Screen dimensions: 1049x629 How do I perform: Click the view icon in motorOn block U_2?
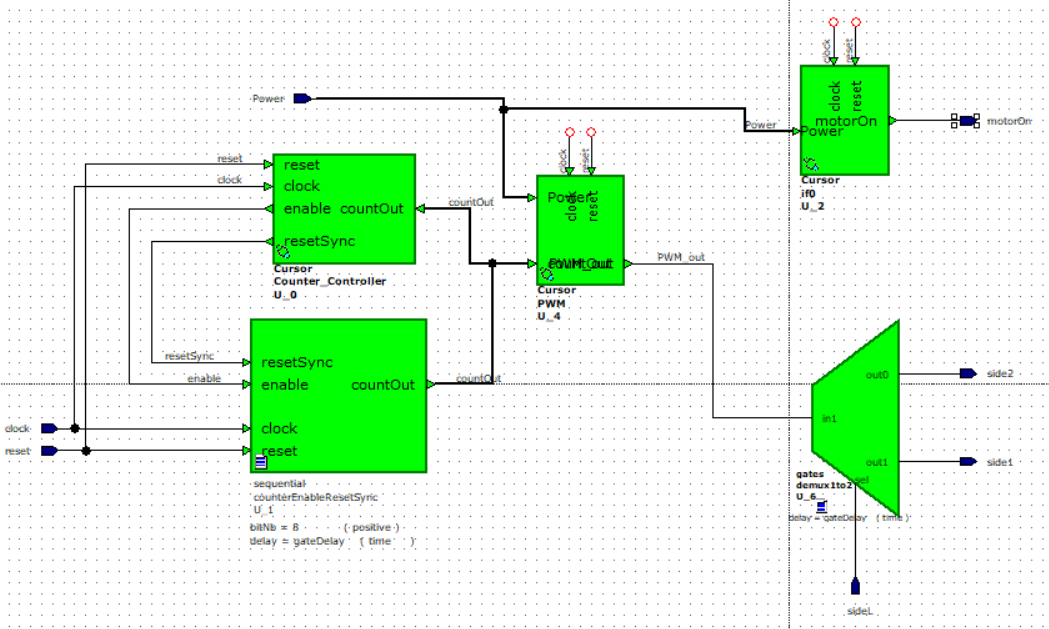point(811,164)
